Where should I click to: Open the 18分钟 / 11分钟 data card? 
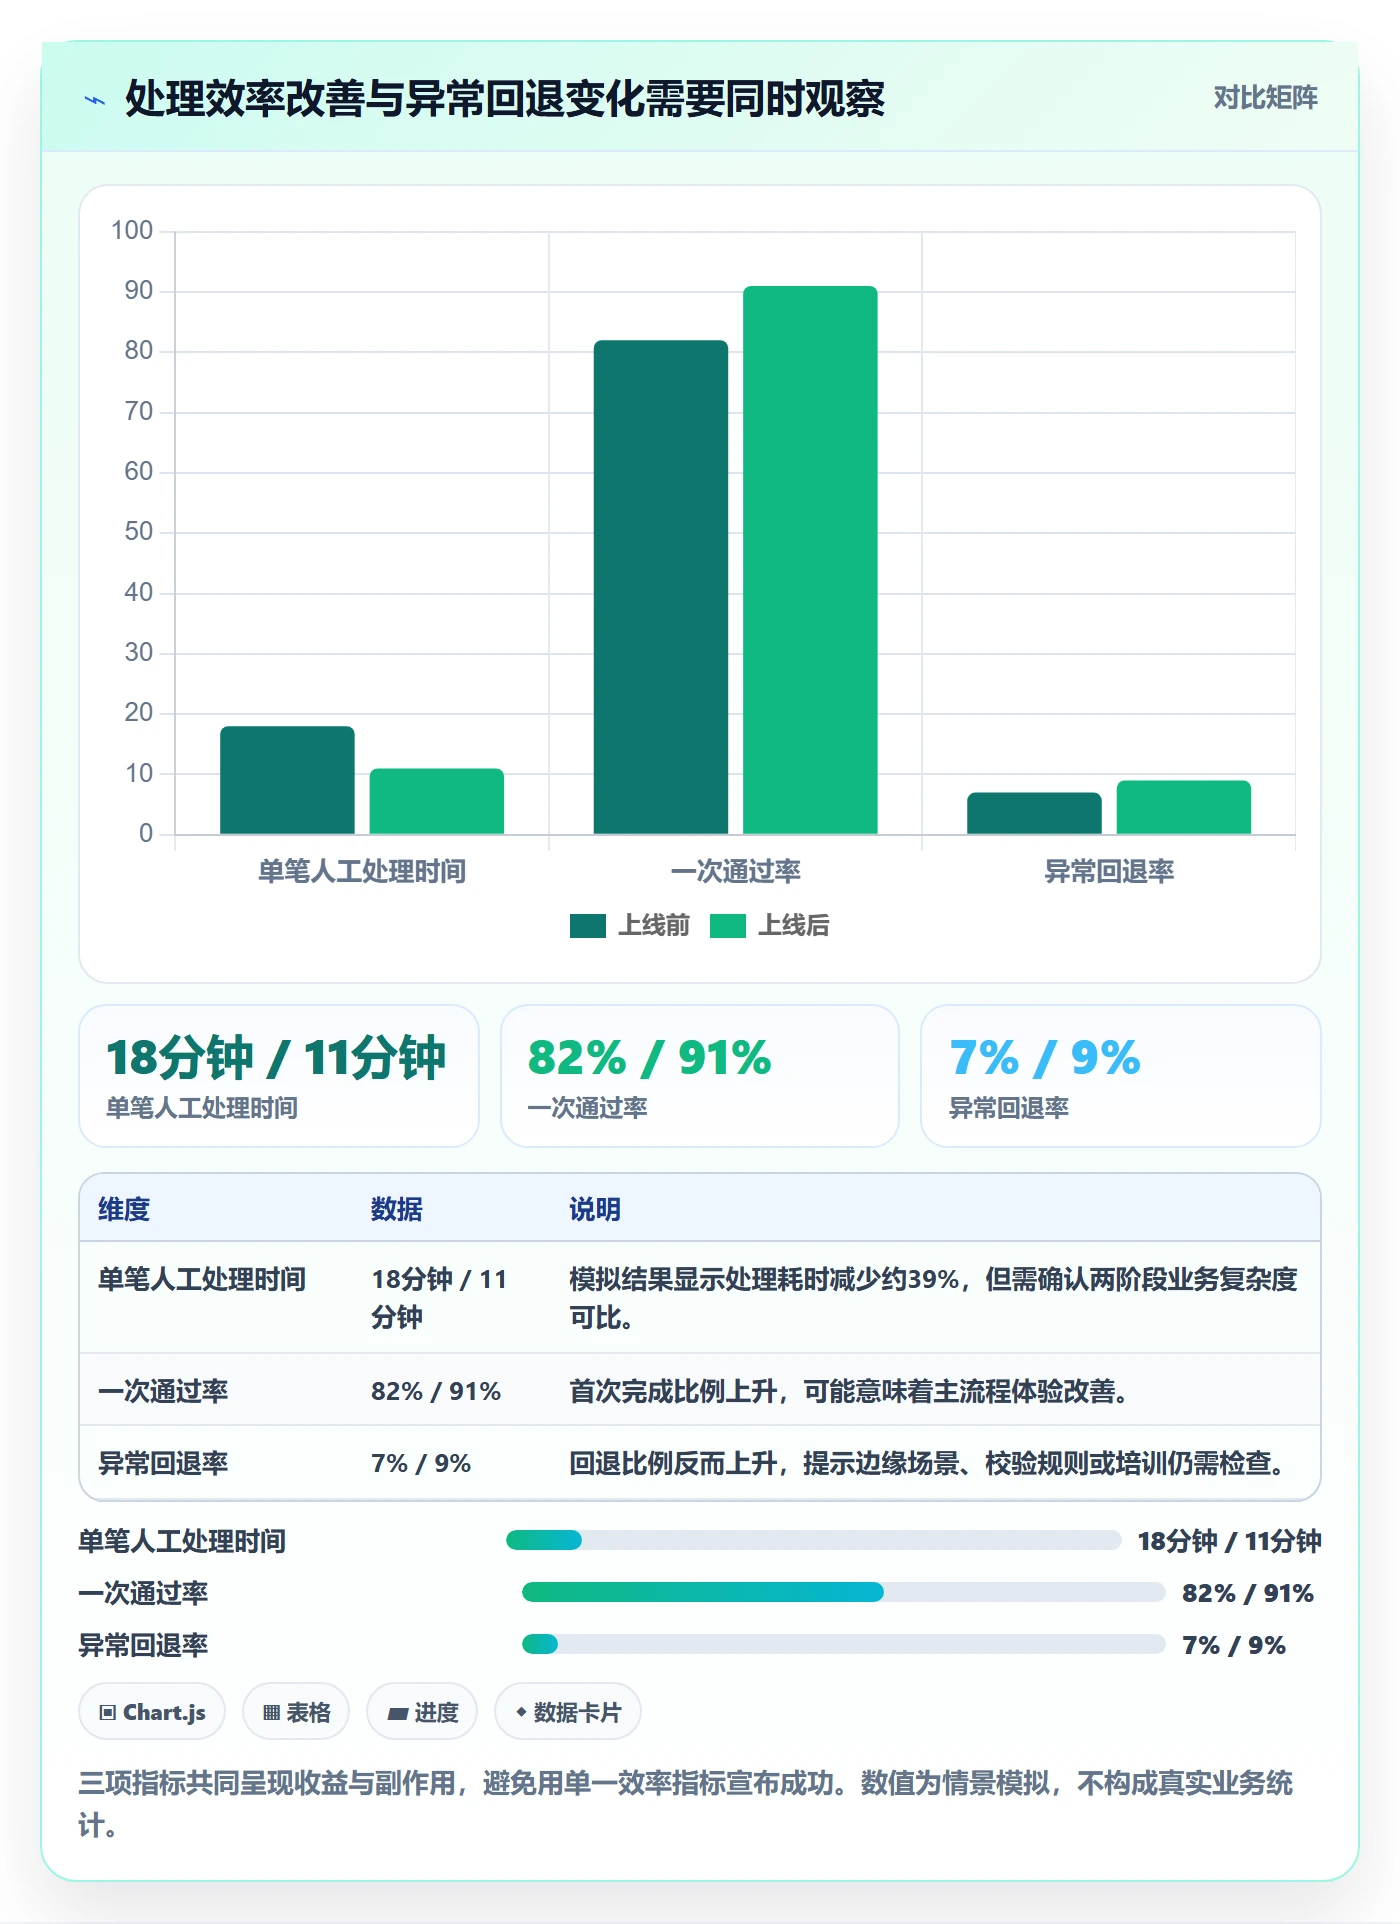pyautogui.click(x=279, y=1076)
